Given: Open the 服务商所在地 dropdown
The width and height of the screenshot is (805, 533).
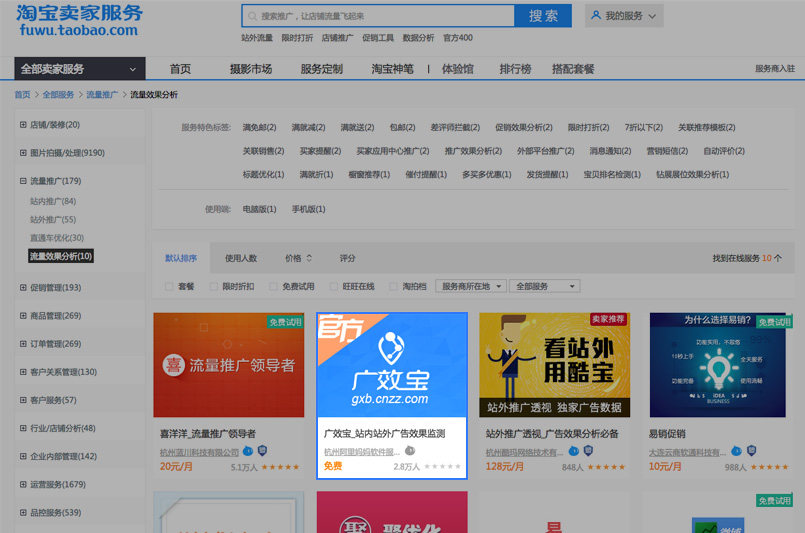Looking at the screenshot, I should pos(471,286).
